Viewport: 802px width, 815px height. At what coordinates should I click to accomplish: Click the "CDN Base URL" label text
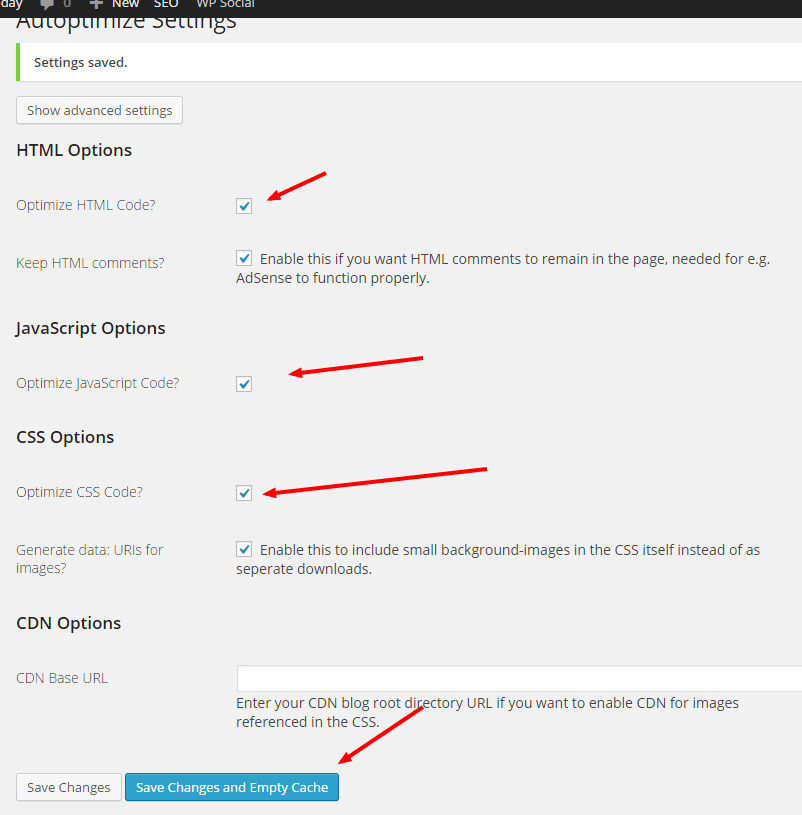62,678
